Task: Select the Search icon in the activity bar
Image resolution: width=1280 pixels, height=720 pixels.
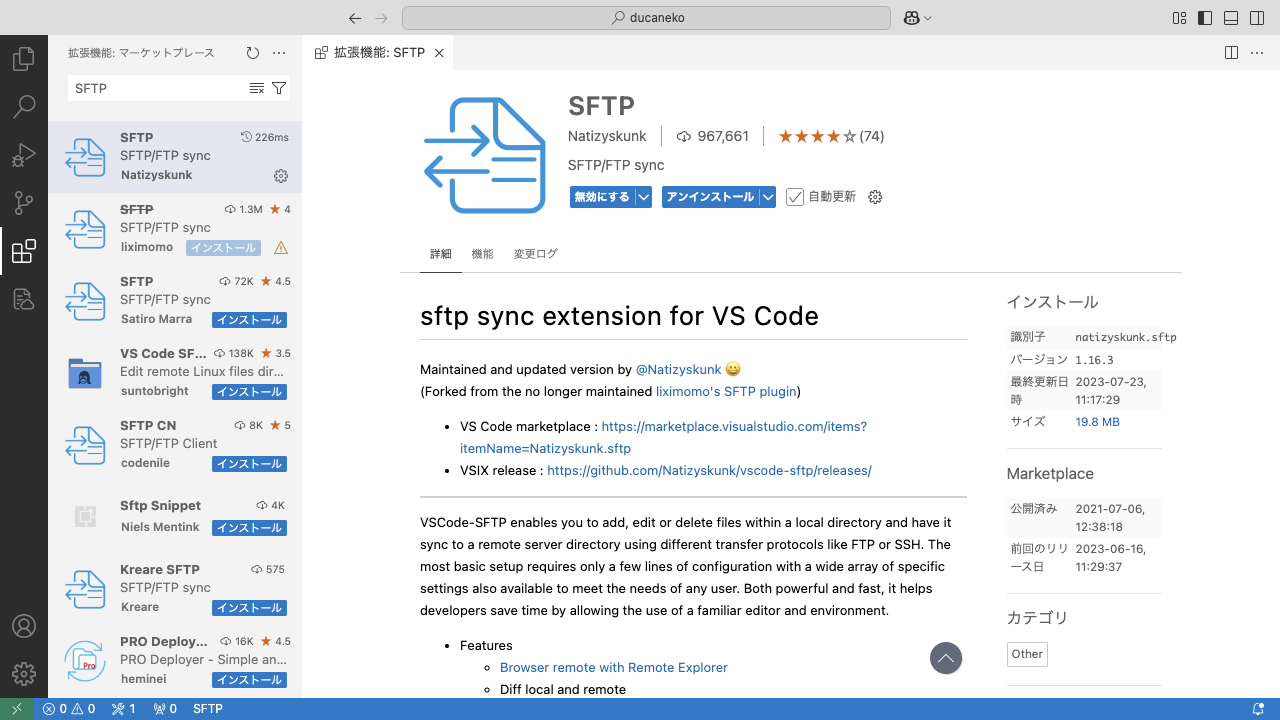Action: coord(24,106)
